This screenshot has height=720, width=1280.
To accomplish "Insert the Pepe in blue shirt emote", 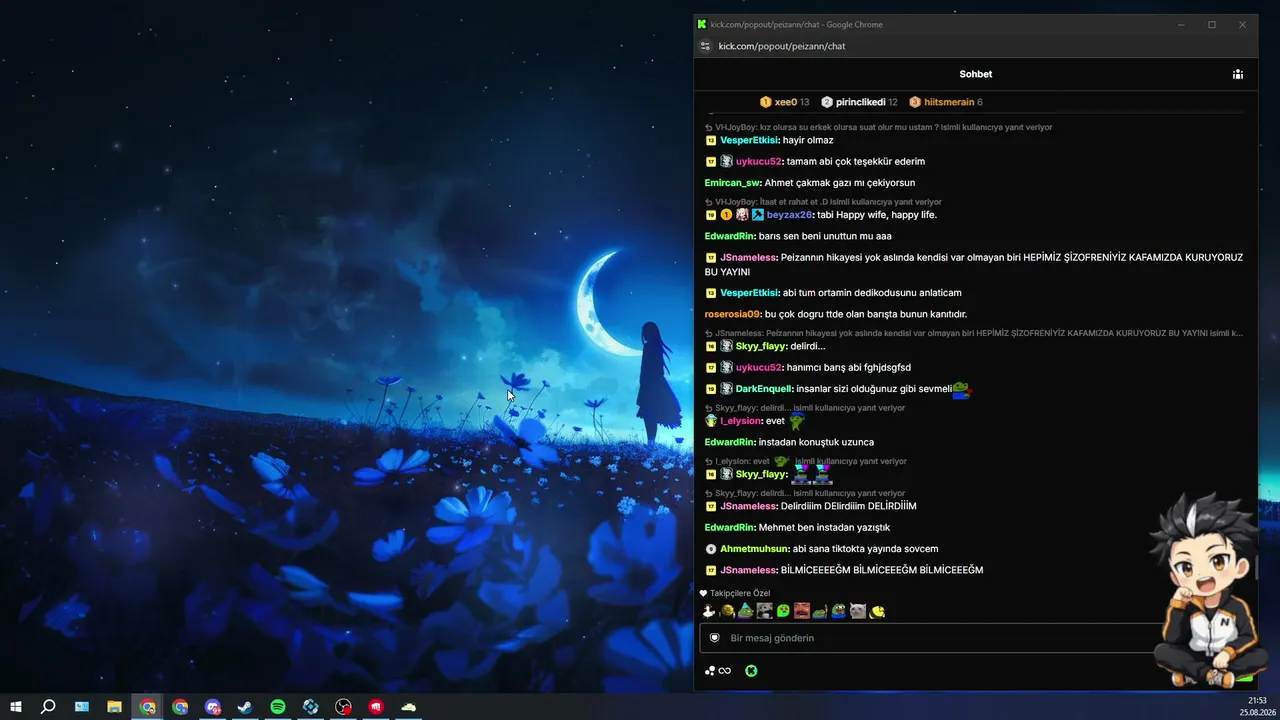I will pos(839,611).
